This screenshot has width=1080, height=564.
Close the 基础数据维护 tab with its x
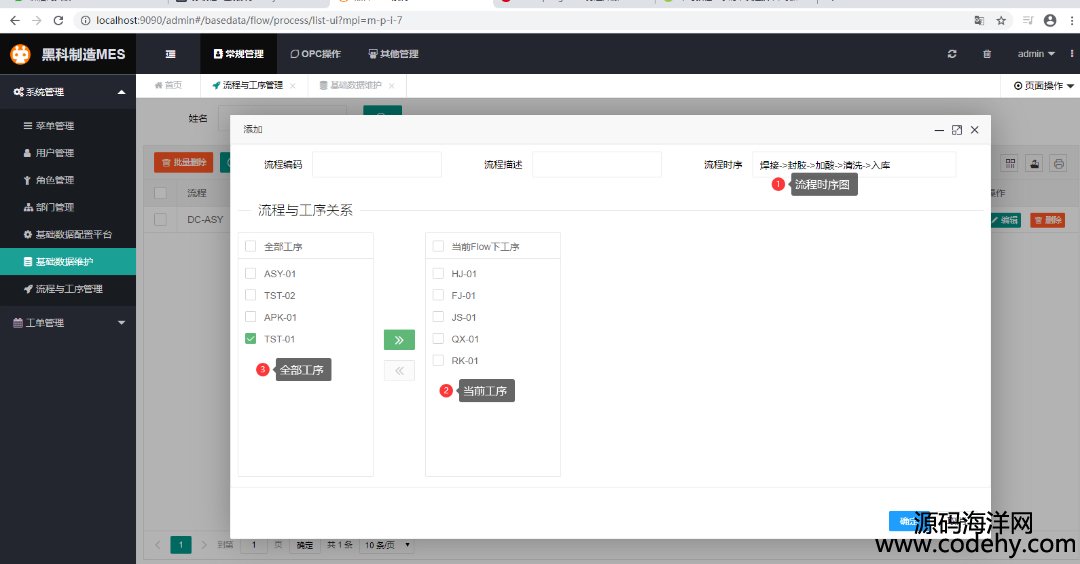pos(391,85)
